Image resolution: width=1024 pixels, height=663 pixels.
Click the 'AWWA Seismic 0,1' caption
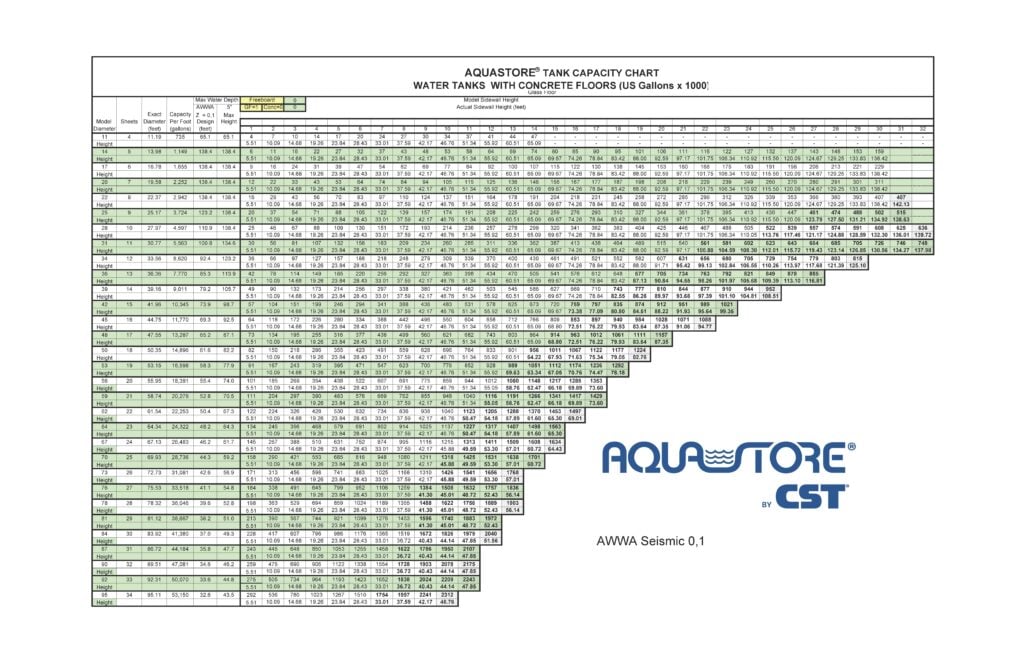coord(650,541)
